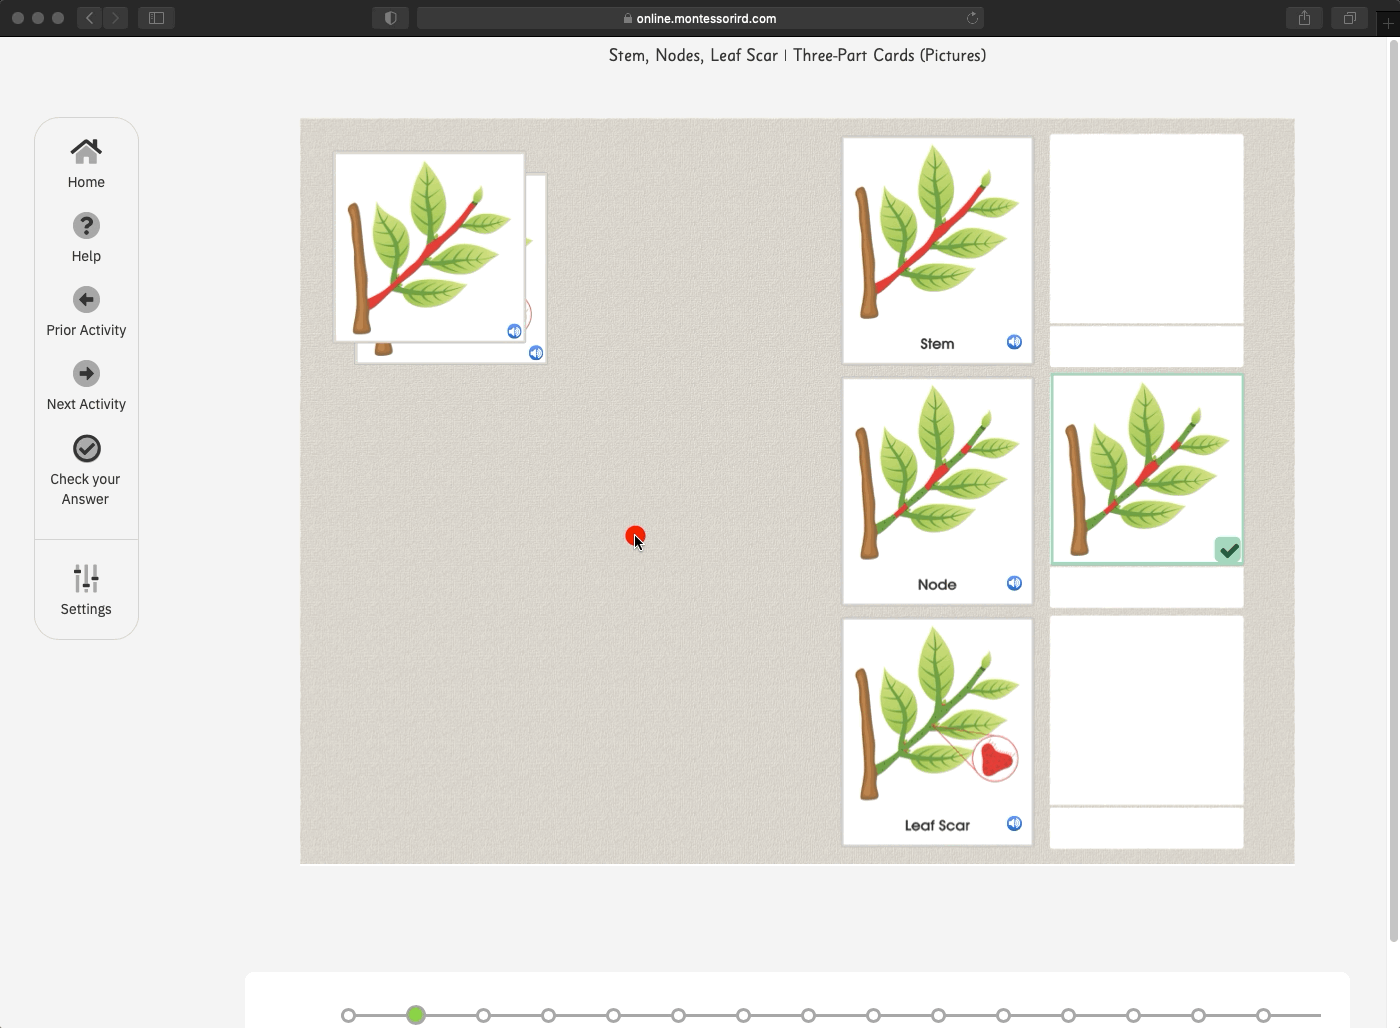Select the Stem labeled control card
This screenshot has width=1400, height=1028.
pyautogui.click(x=937, y=250)
